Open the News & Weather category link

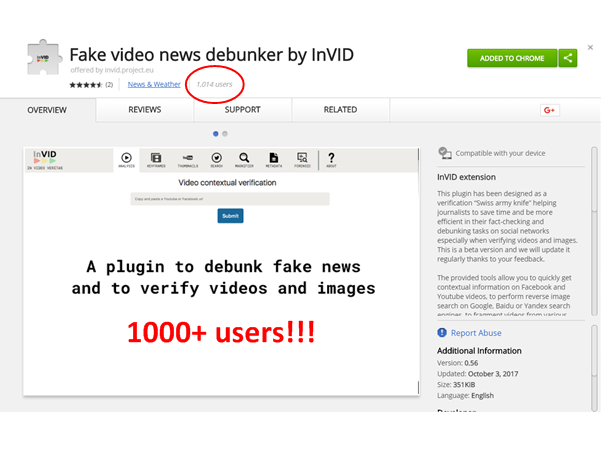click(154, 84)
